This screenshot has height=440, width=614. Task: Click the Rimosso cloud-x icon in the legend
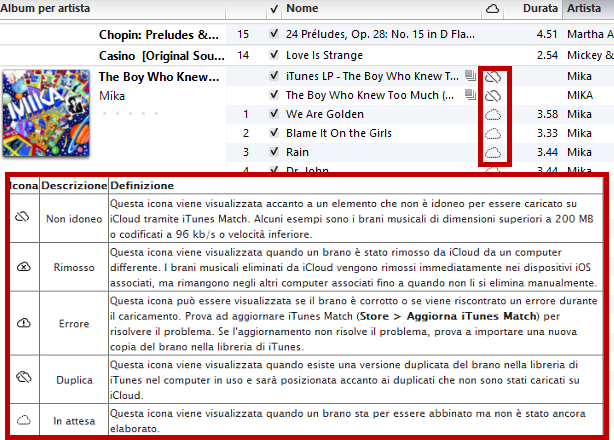[24, 267]
